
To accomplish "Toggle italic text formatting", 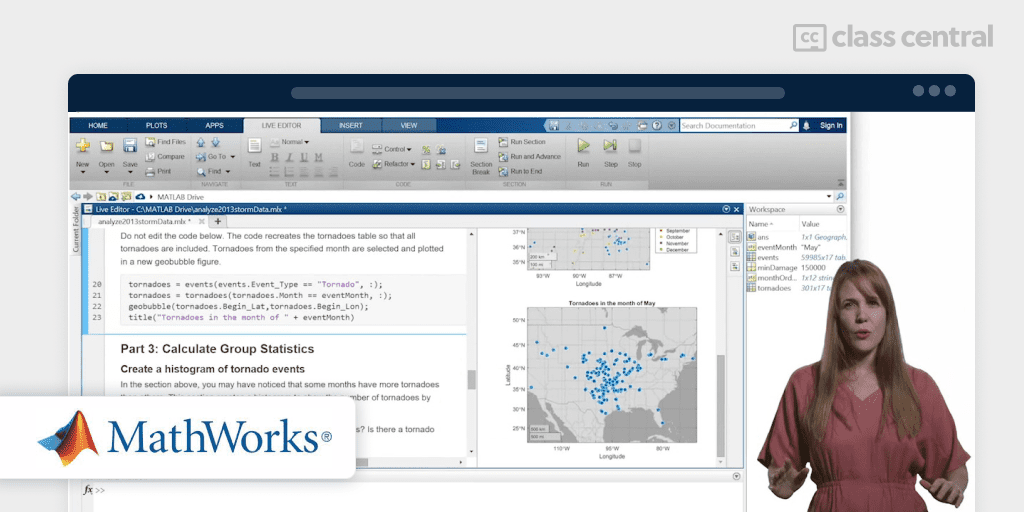I will (289, 157).
